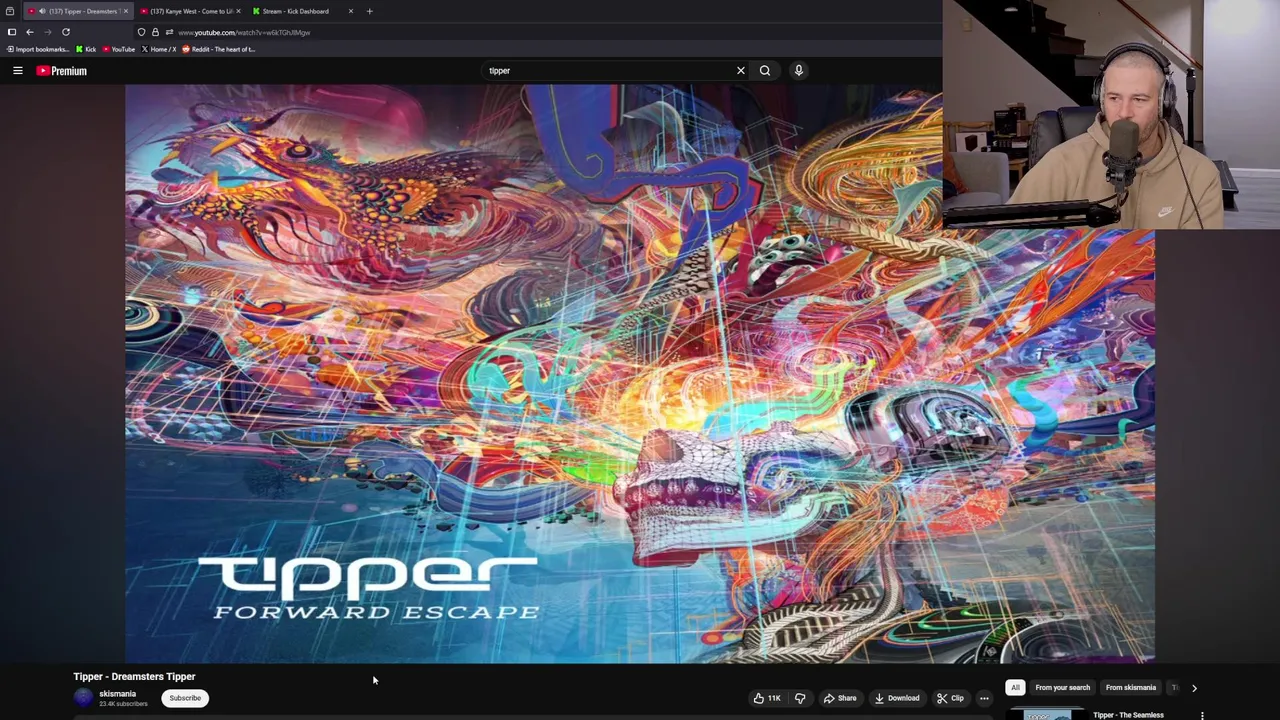1280x720 pixels.
Task: Open skismania channel avatar
Action: 83,698
